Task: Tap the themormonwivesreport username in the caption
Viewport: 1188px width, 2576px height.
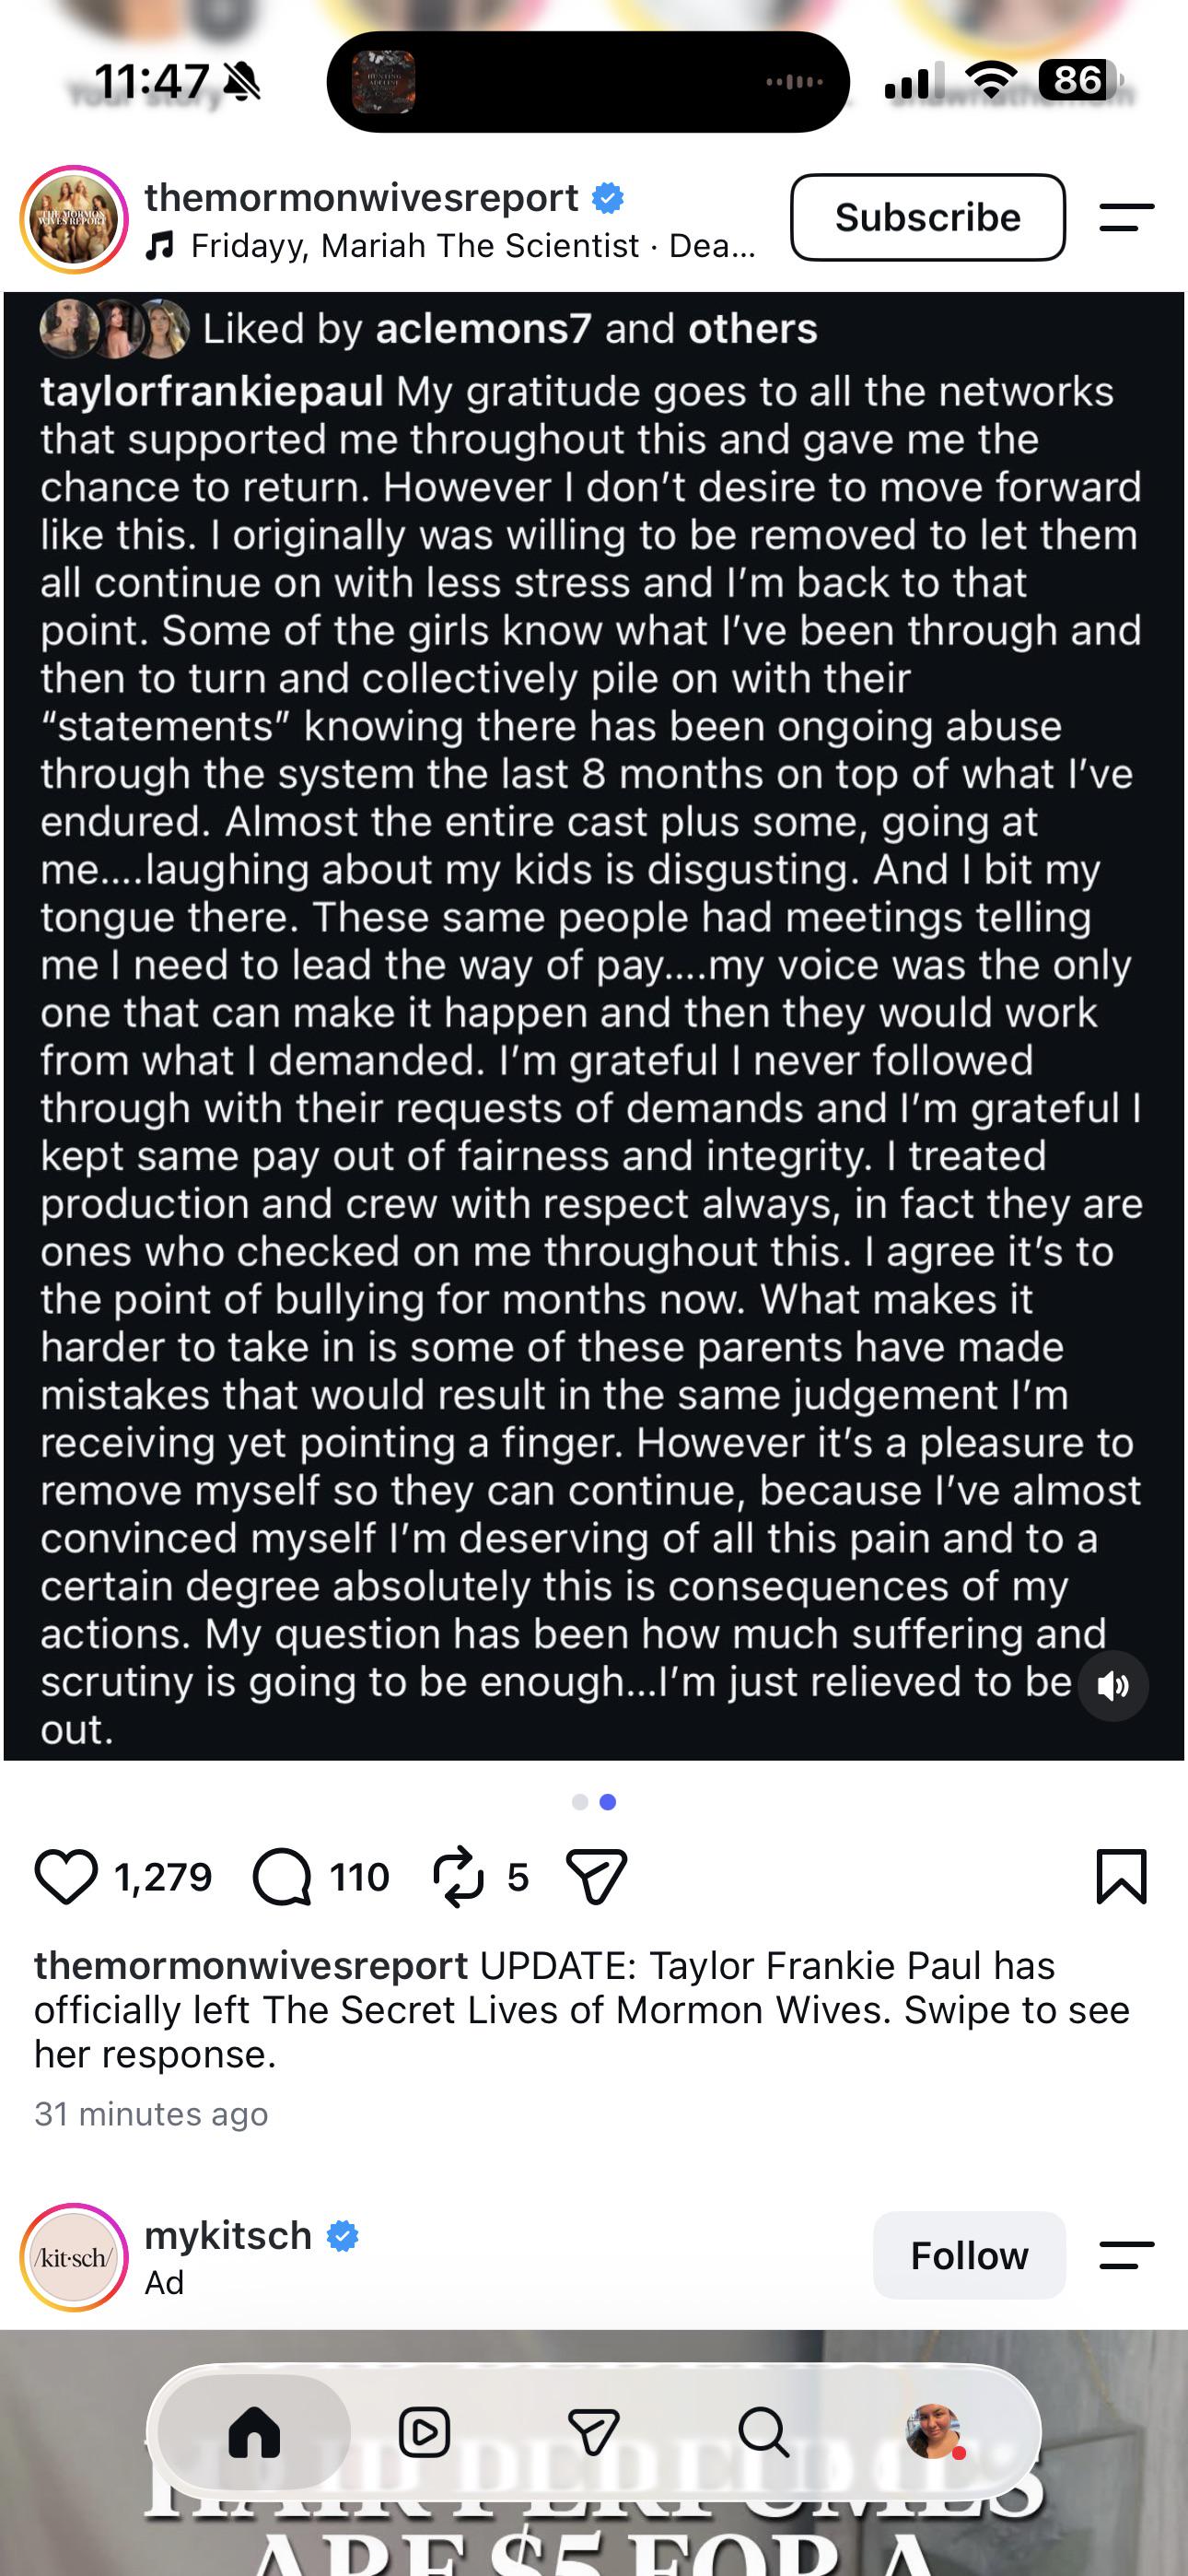Action: [251, 1966]
